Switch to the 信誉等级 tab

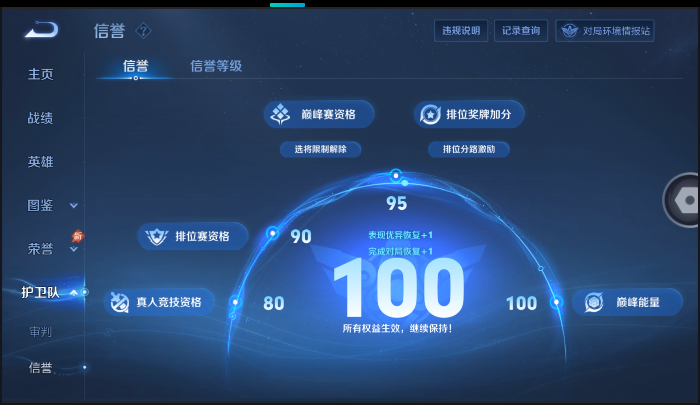pyautogui.click(x=216, y=66)
